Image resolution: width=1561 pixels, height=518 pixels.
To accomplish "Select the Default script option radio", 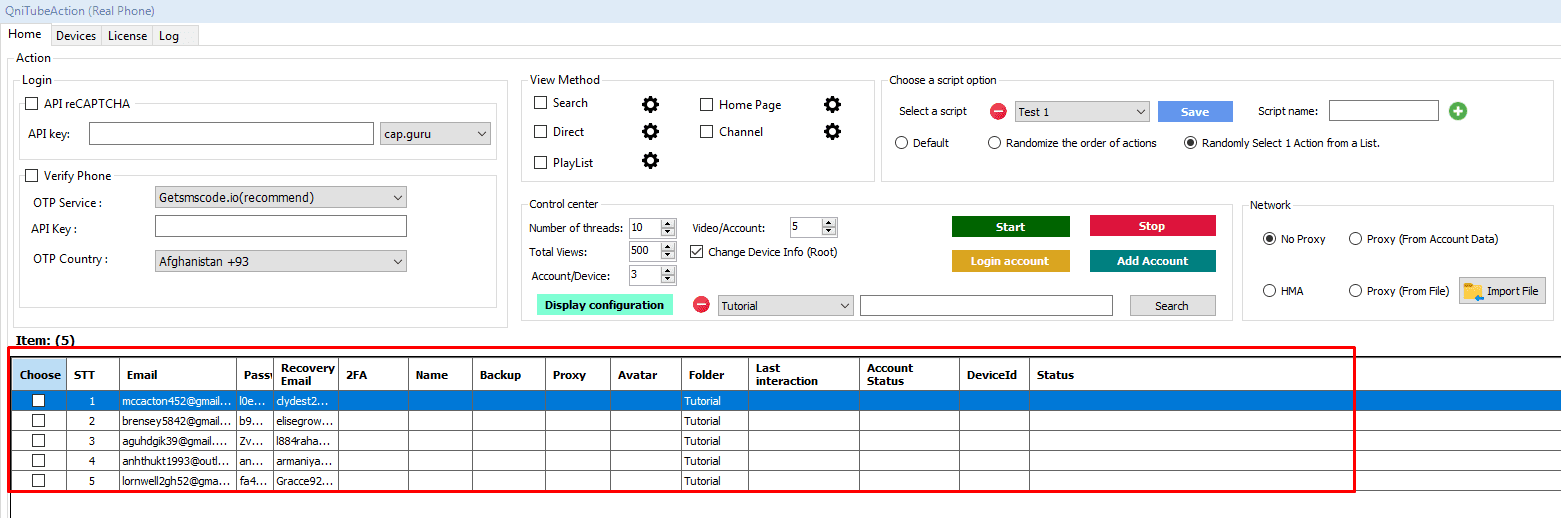I will tap(902, 143).
